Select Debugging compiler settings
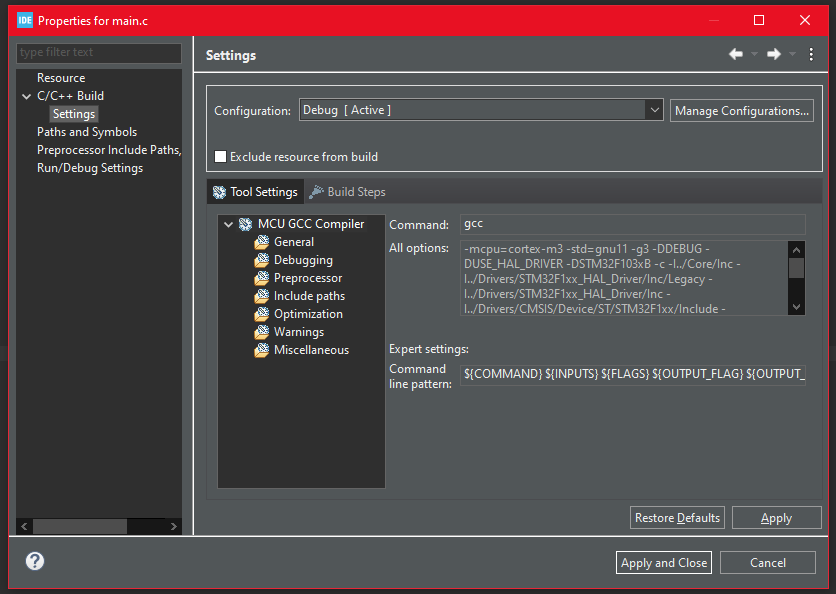836x594 pixels. pyautogui.click(x=303, y=260)
